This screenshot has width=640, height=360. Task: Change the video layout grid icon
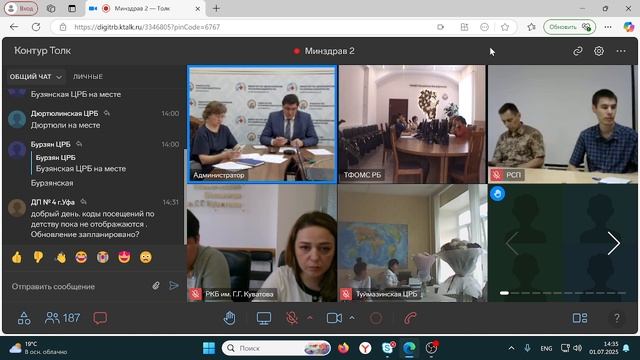point(580,318)
